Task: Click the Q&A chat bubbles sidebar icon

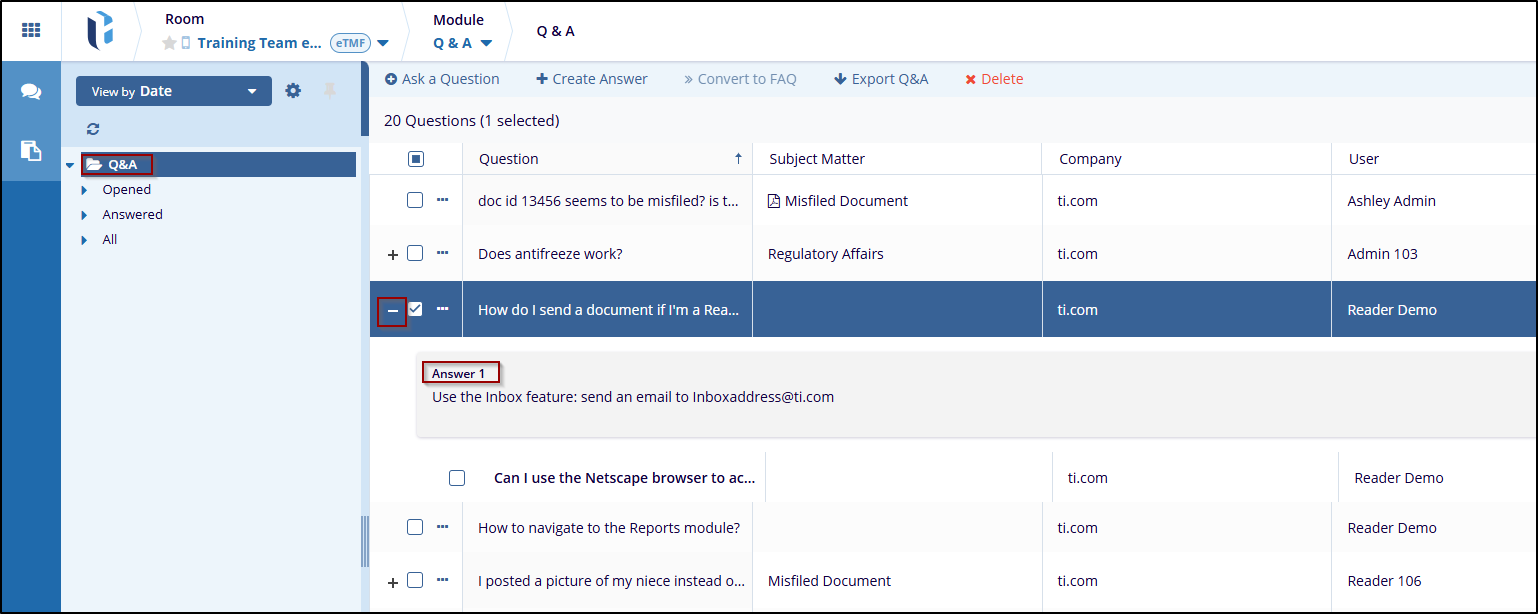Action: click(31, 92)
